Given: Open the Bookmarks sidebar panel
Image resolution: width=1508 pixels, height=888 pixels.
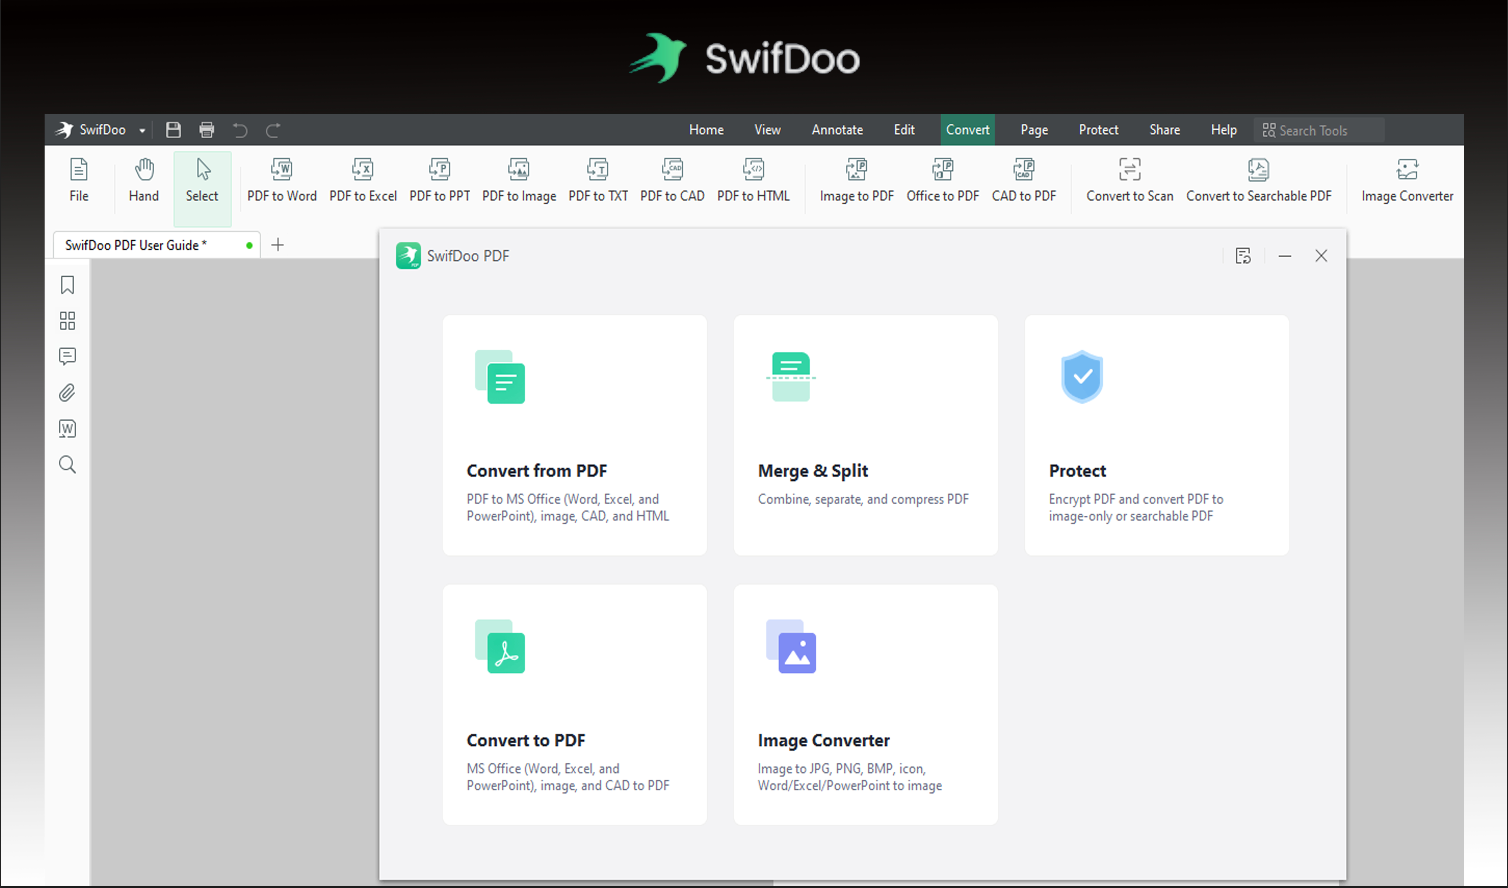Looking at the screenshot, I should pyautogui.click(x=67, y=285).
